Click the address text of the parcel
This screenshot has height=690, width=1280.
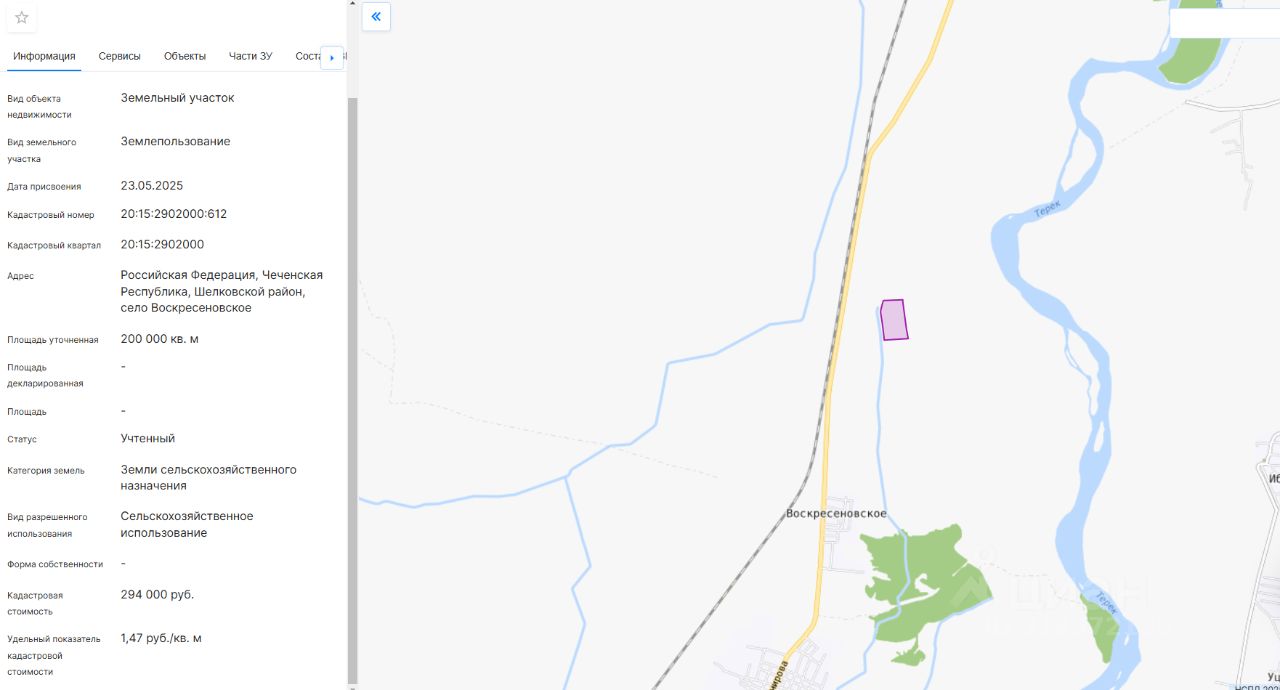(222, 291)
